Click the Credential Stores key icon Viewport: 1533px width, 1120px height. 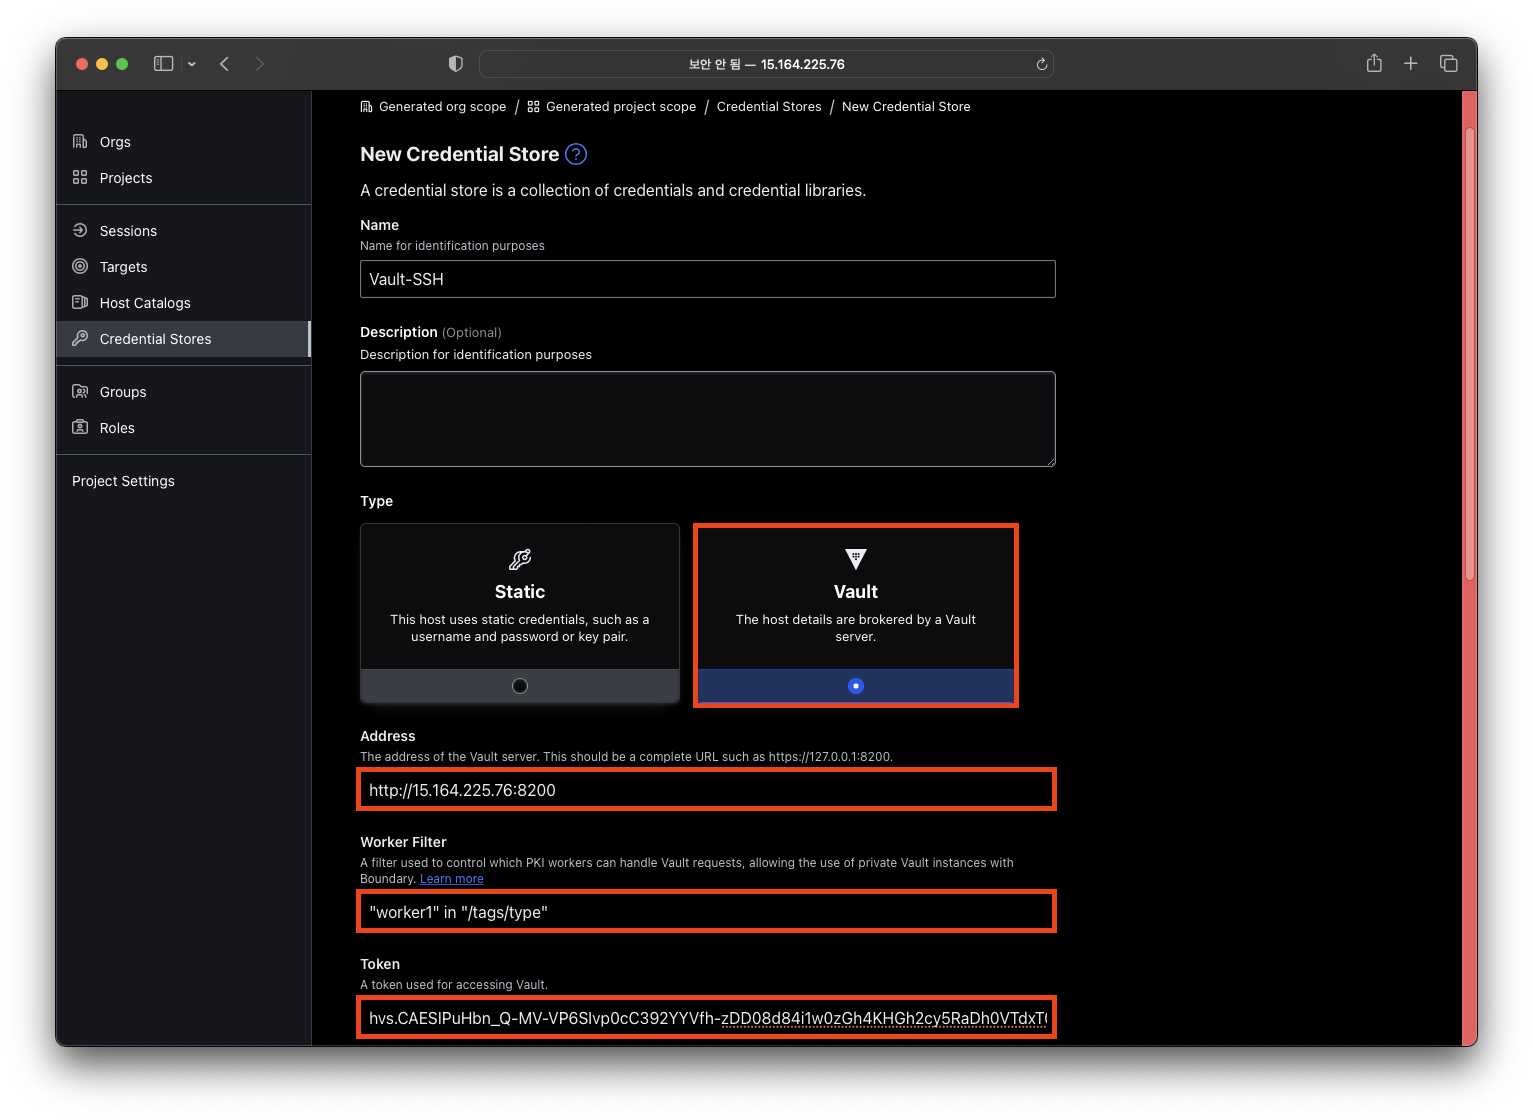click(x=80, y=338)
